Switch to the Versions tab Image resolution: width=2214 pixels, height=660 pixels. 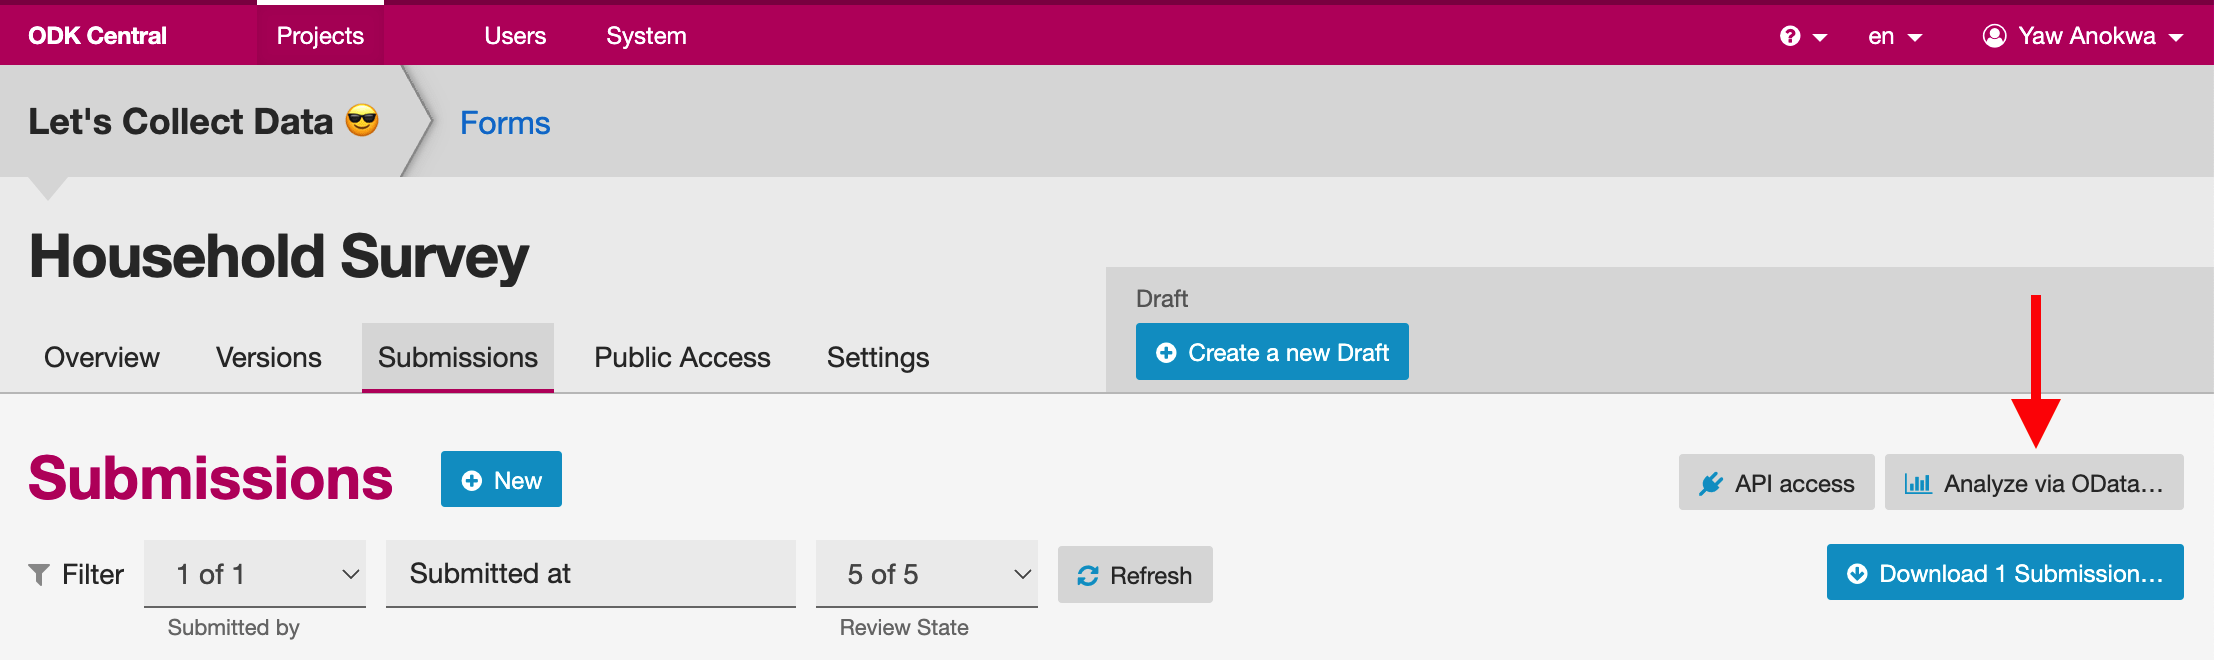[x=269, y=358]
